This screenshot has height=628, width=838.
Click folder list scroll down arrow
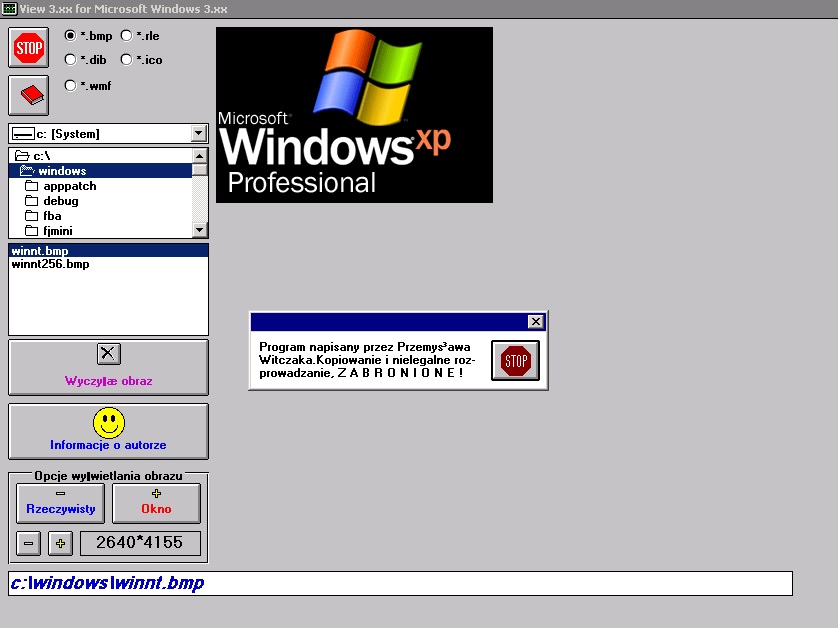click(199, 230)
